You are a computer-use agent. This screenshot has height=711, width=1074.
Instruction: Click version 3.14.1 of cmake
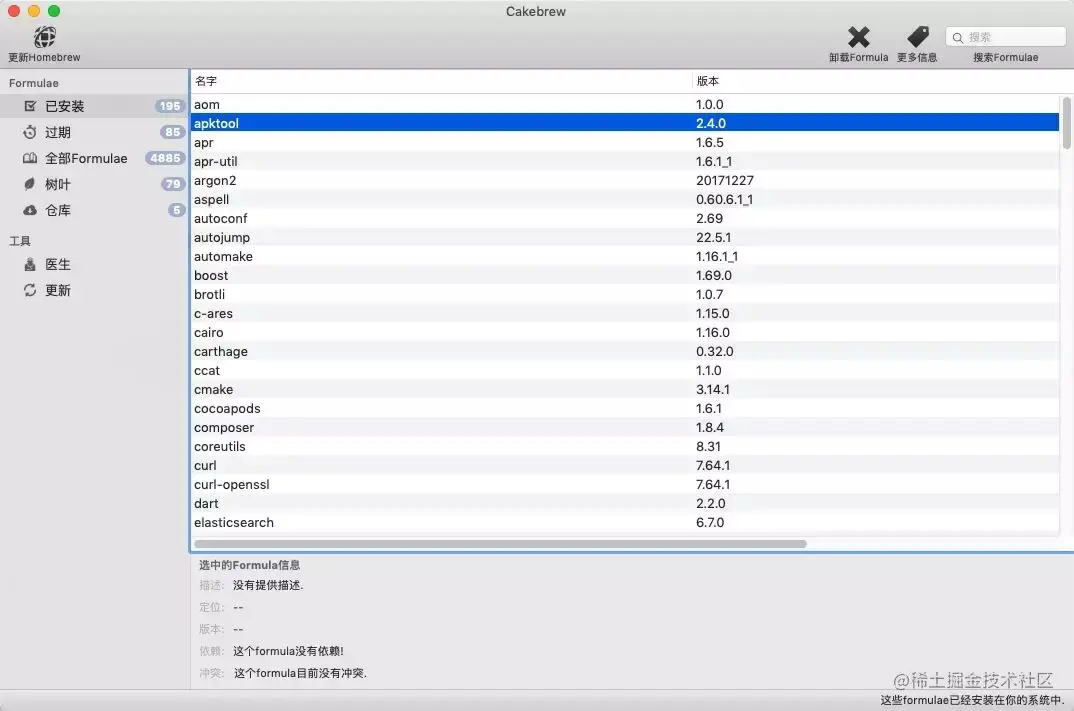click(x=712, y=390)
